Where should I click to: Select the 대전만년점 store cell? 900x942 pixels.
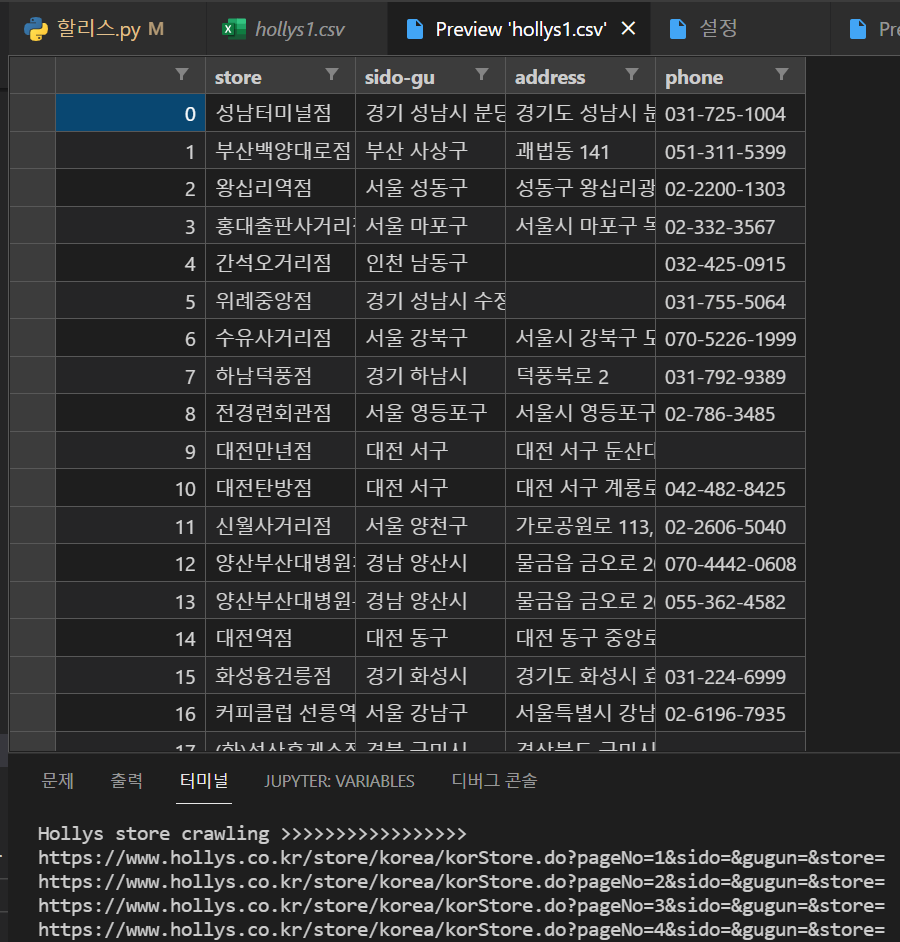tap(281, 451)
